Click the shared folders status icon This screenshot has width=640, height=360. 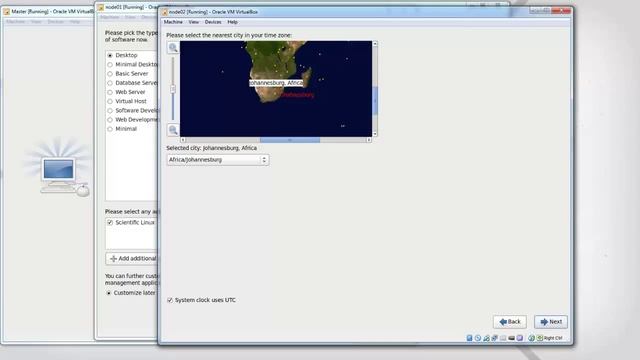pyautogui.click(x=503, y=338)
